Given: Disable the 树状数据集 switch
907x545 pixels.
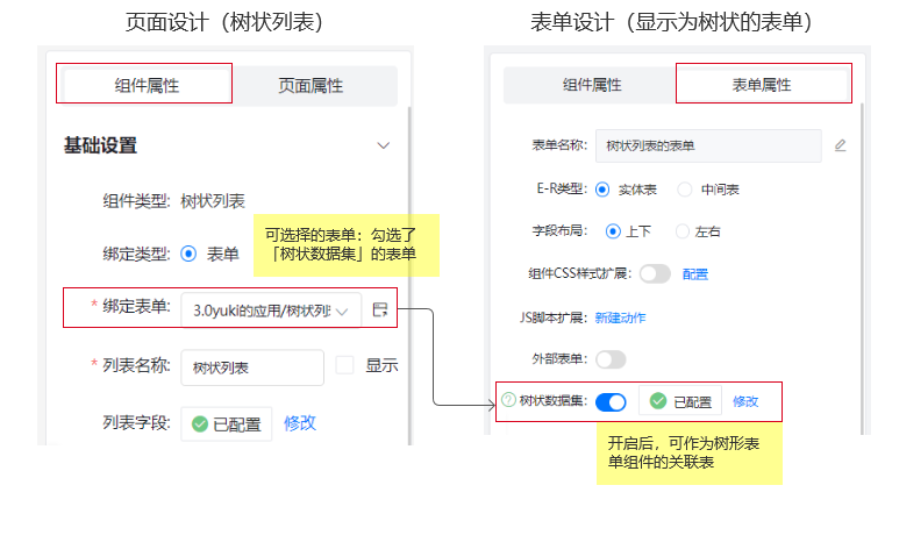Looking at the screenshot, I should pos(610,401).
